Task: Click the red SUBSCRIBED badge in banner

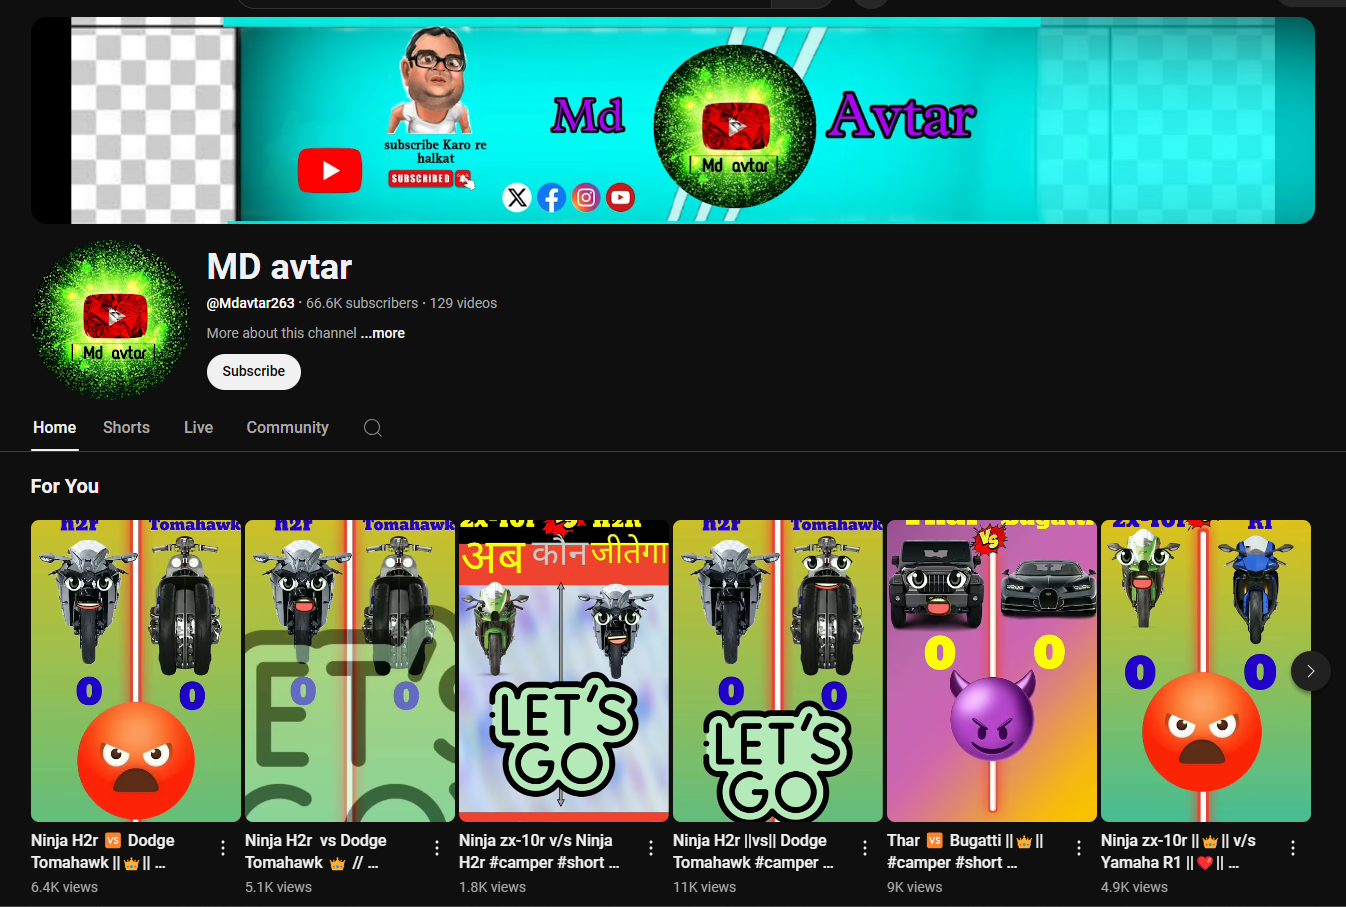Action: click(421, 179)
